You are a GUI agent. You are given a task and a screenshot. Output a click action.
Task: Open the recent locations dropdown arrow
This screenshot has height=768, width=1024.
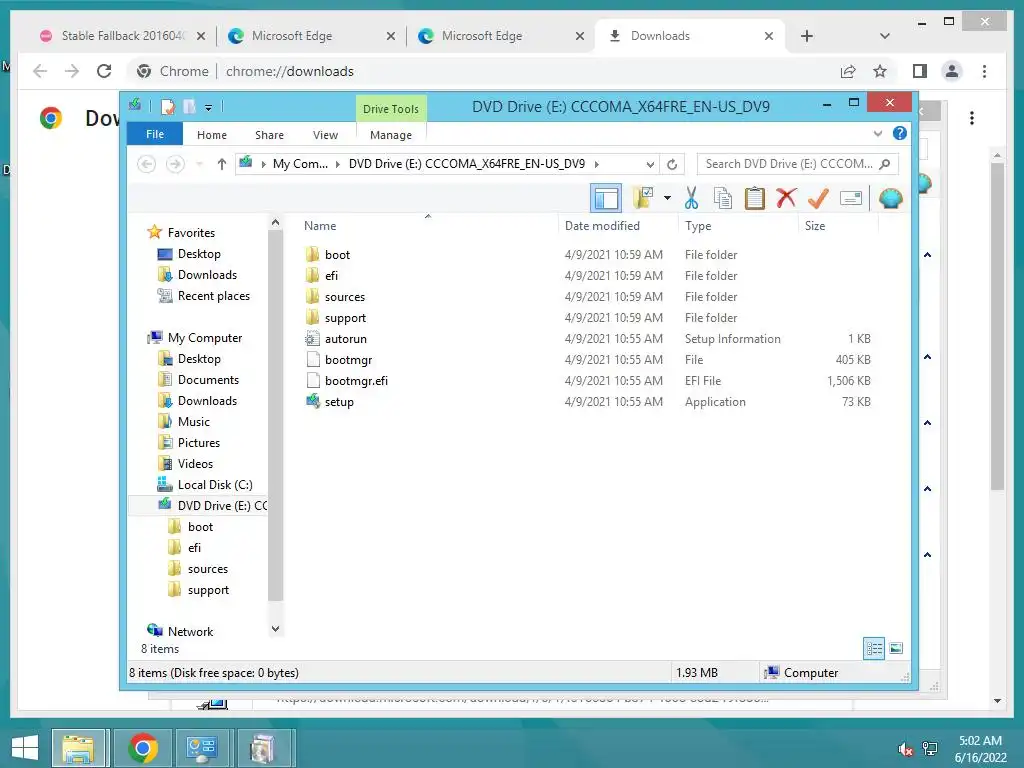click(199, 164)
